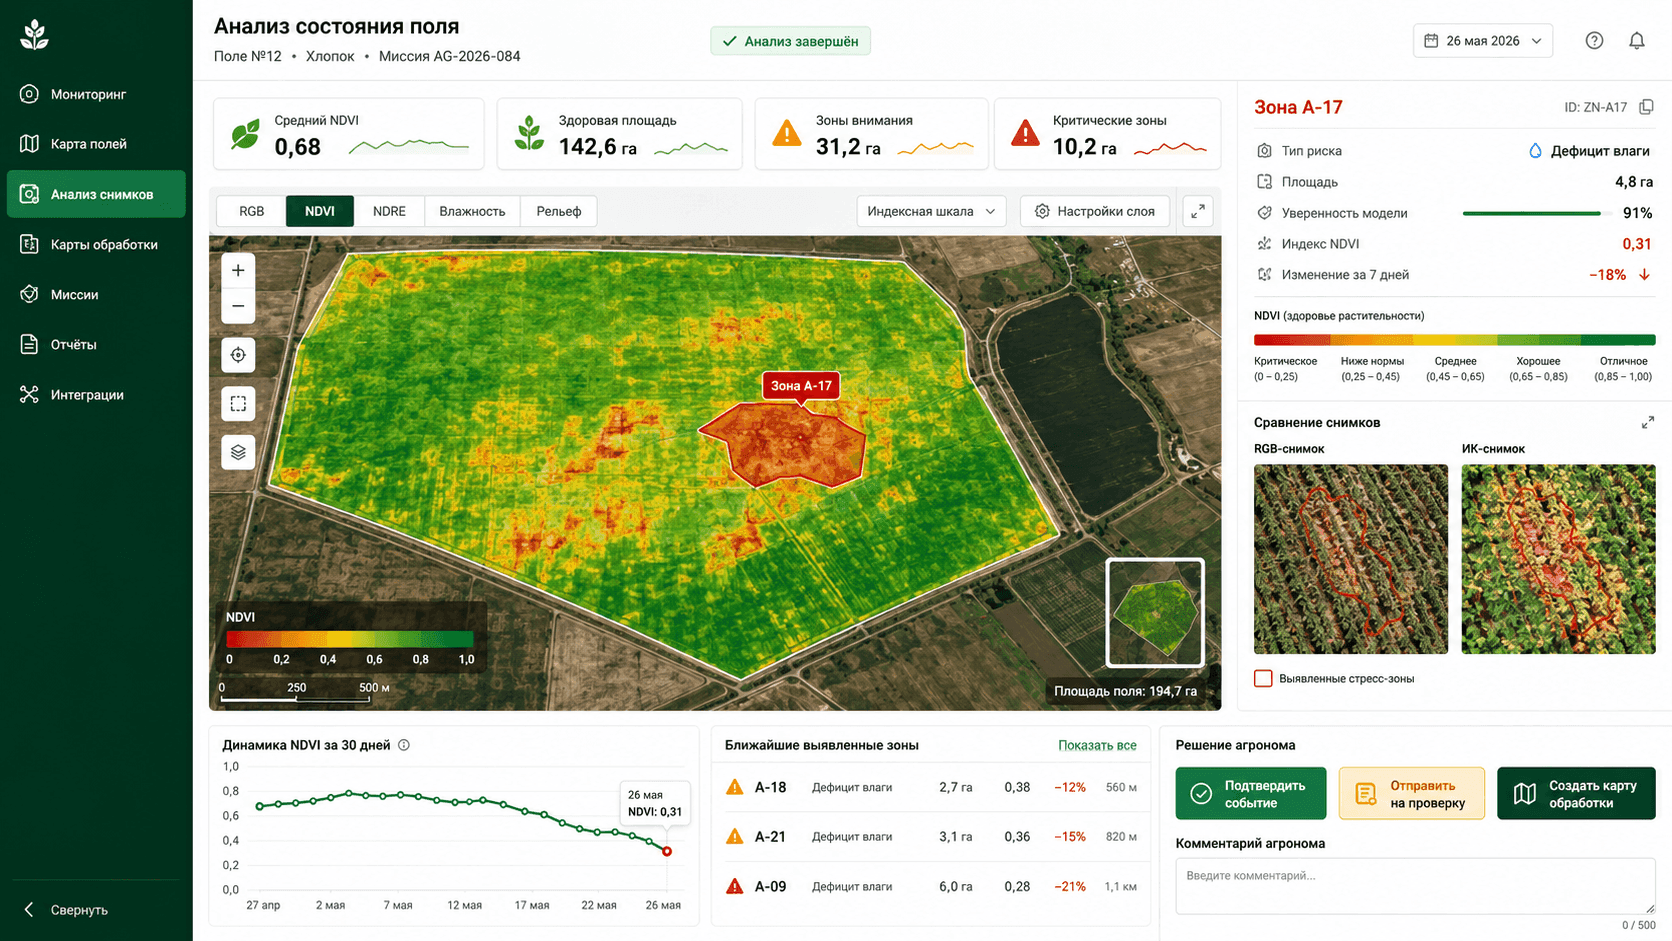Activate the area selection tool on map
The width and height of the screenshot is (1672, 941).
(x=238, y=404)
